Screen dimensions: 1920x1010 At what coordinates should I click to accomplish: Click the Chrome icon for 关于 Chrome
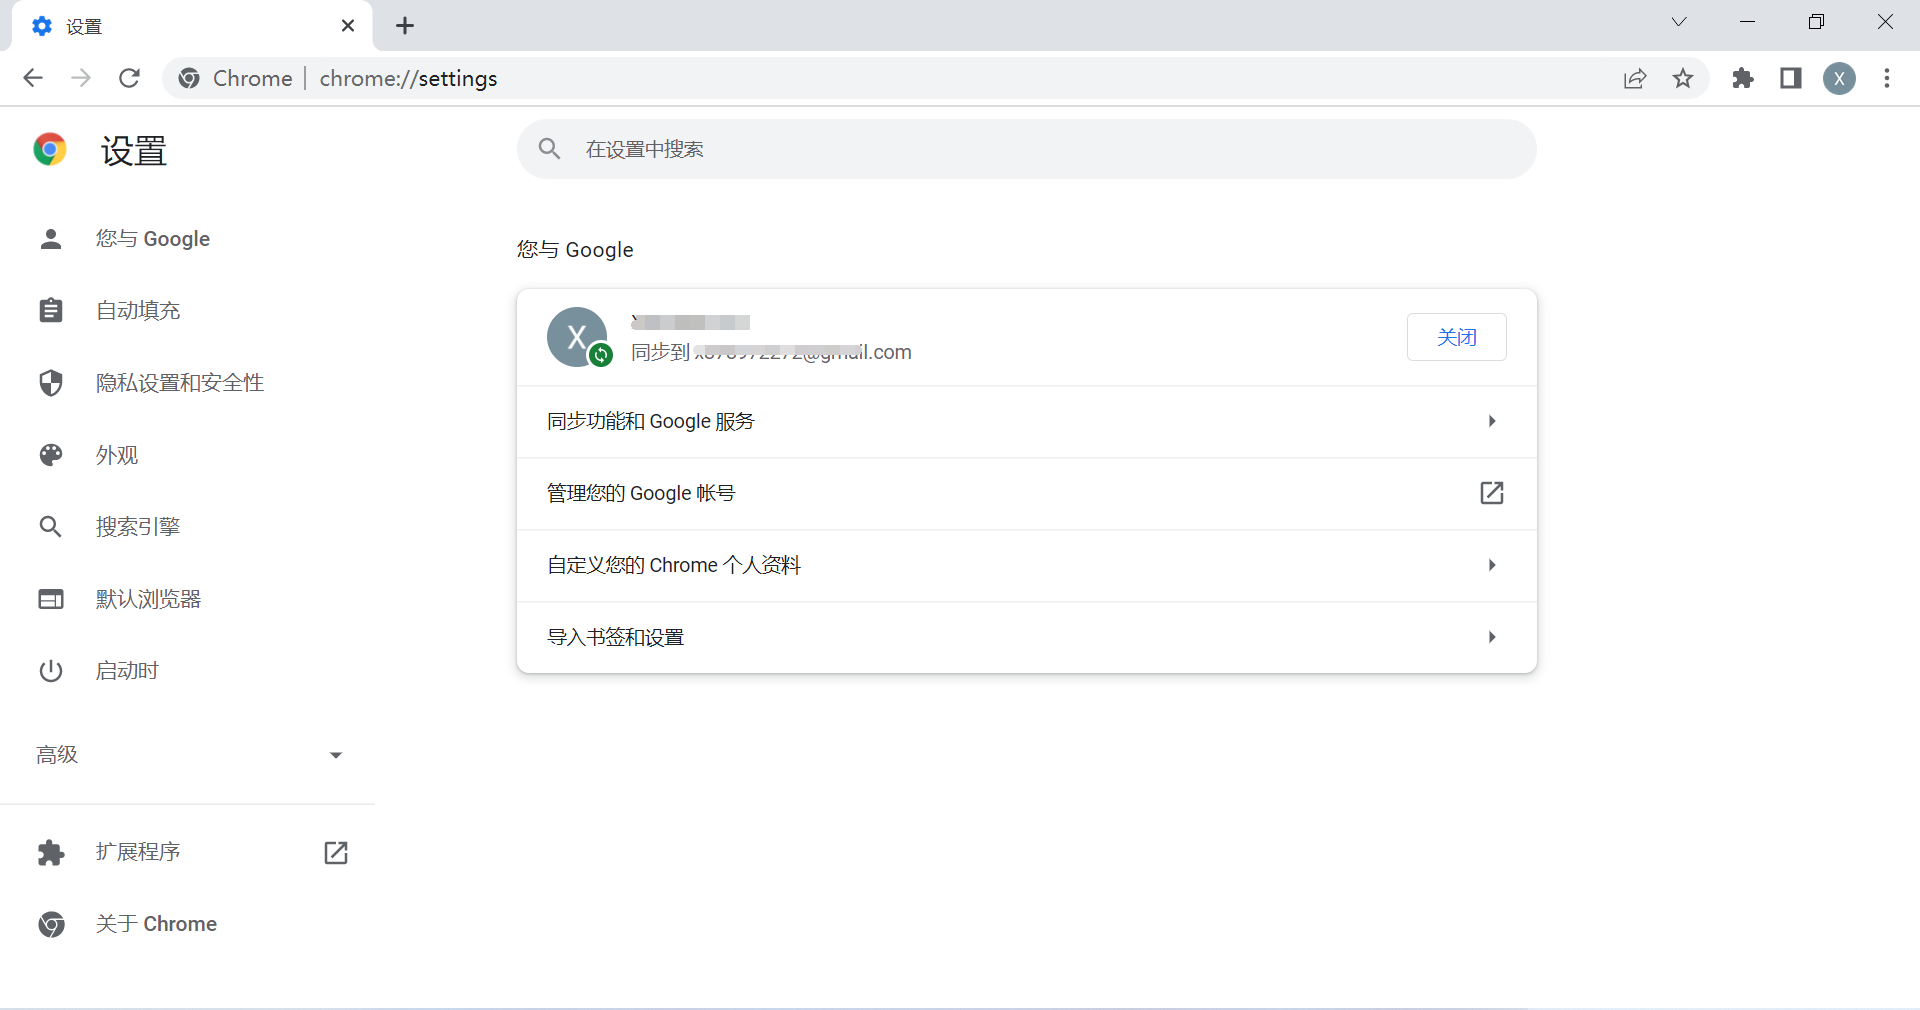coord(51,924)
